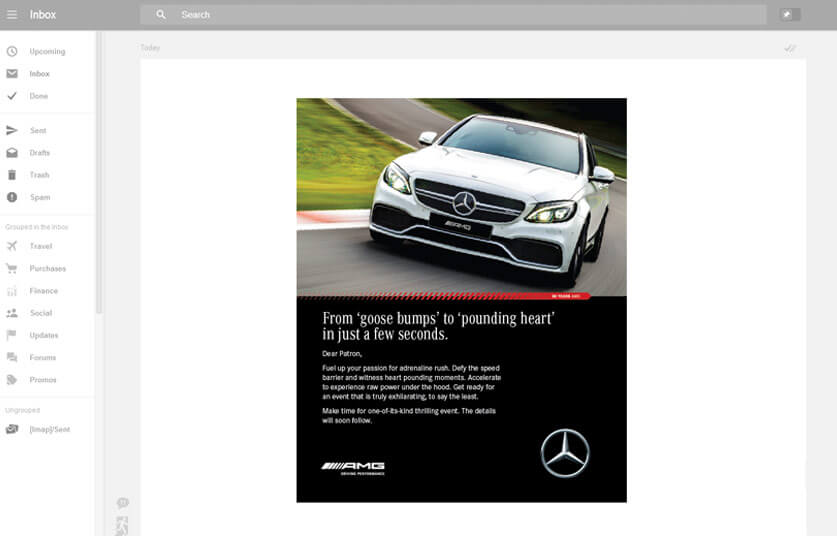
Task: Open the Updates bundle
Action: pyautogui.click(x=44, y=335)
